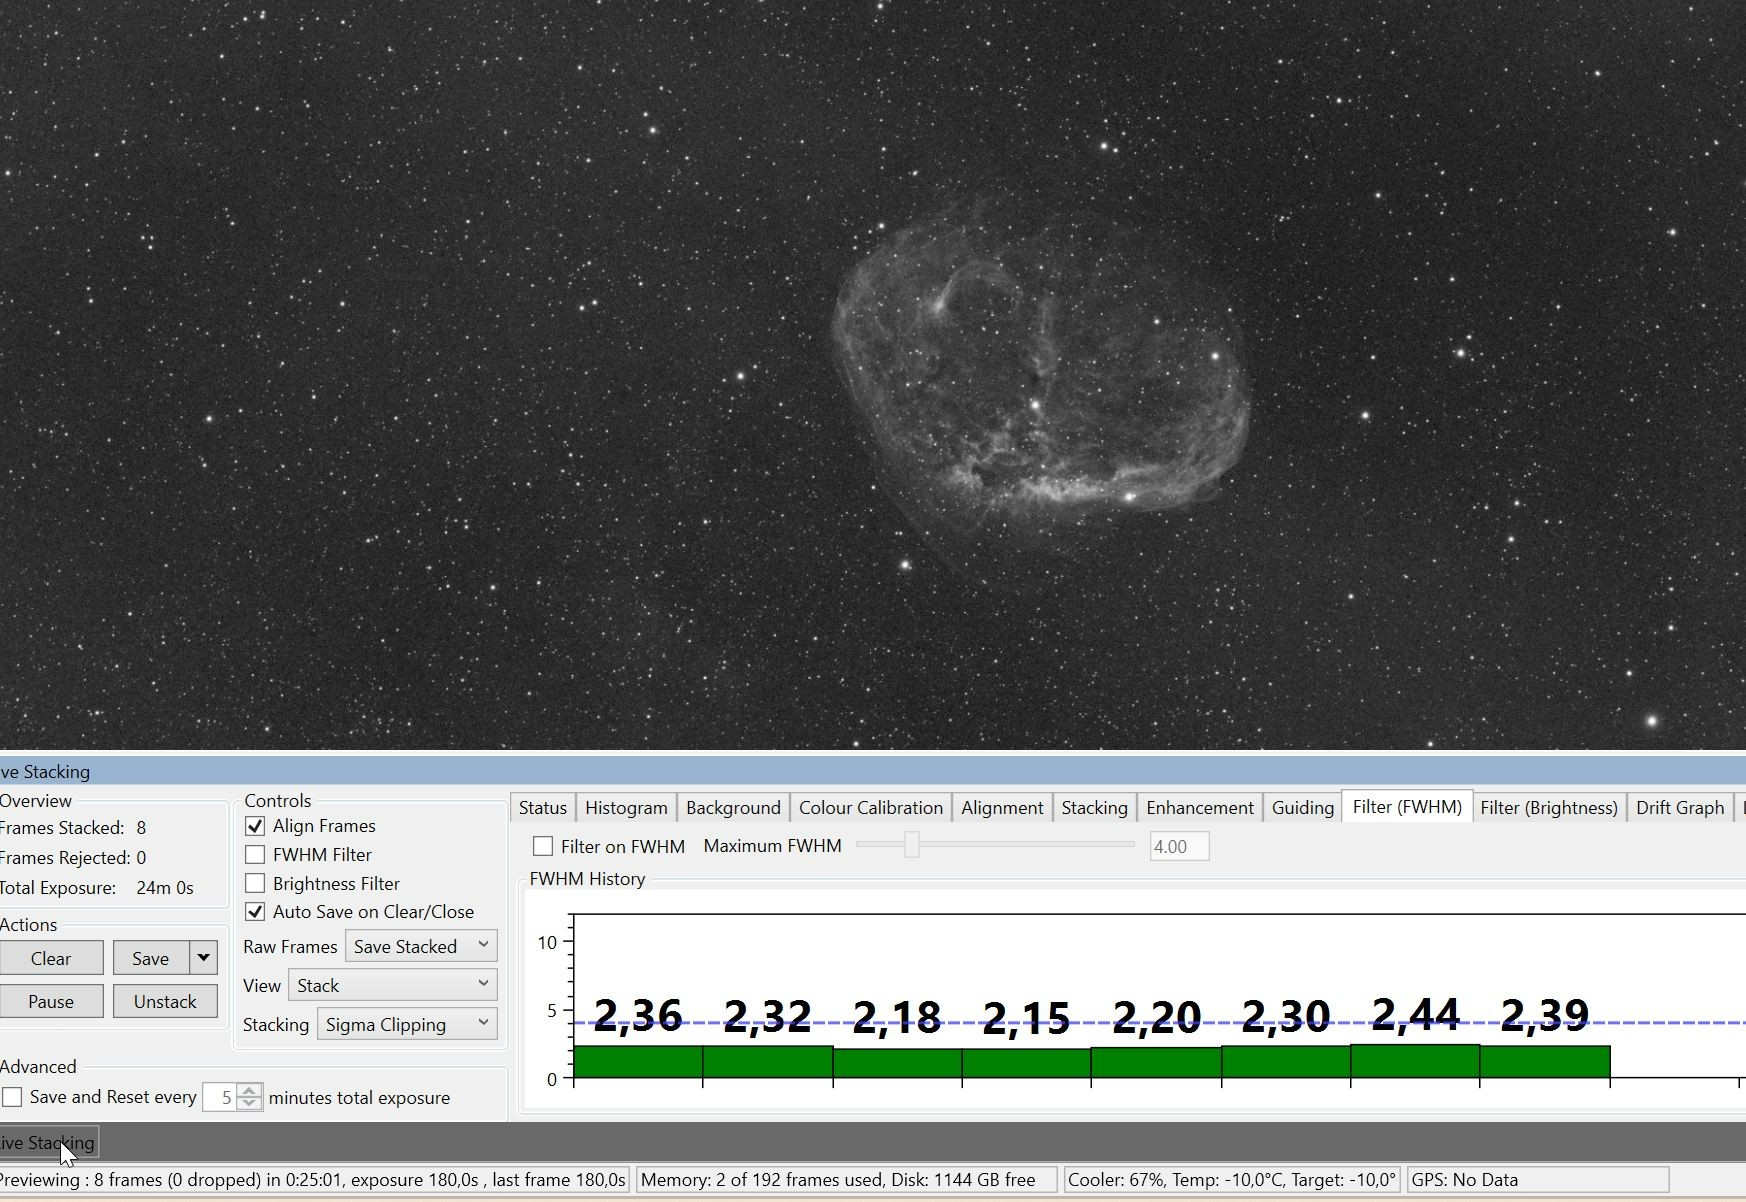
Task: Pause the live stacking
Action: (51, 1001)
